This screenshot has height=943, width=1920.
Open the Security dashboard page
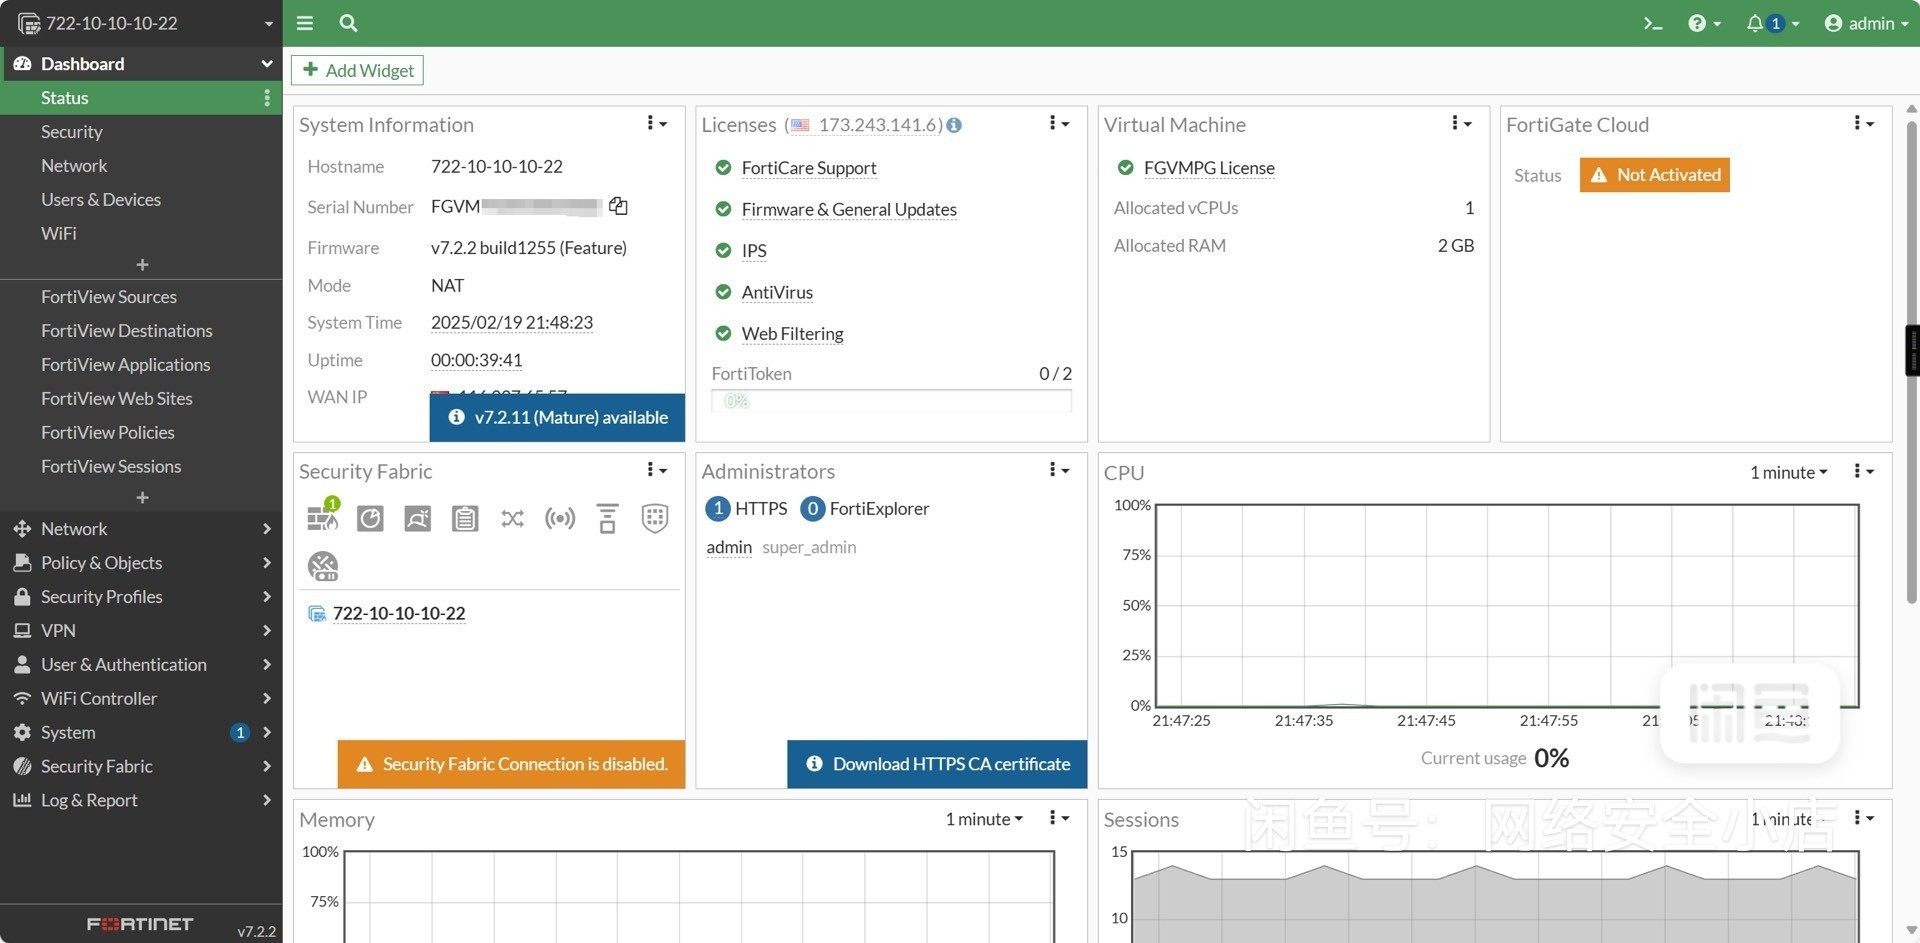72,132
